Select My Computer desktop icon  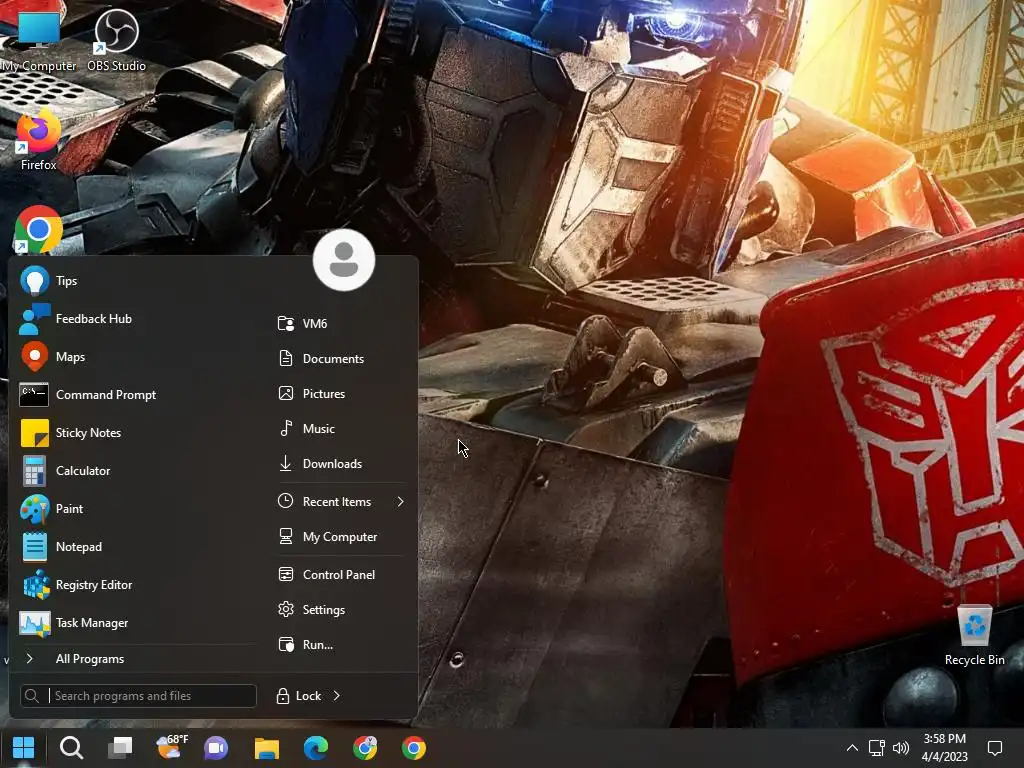39,40
